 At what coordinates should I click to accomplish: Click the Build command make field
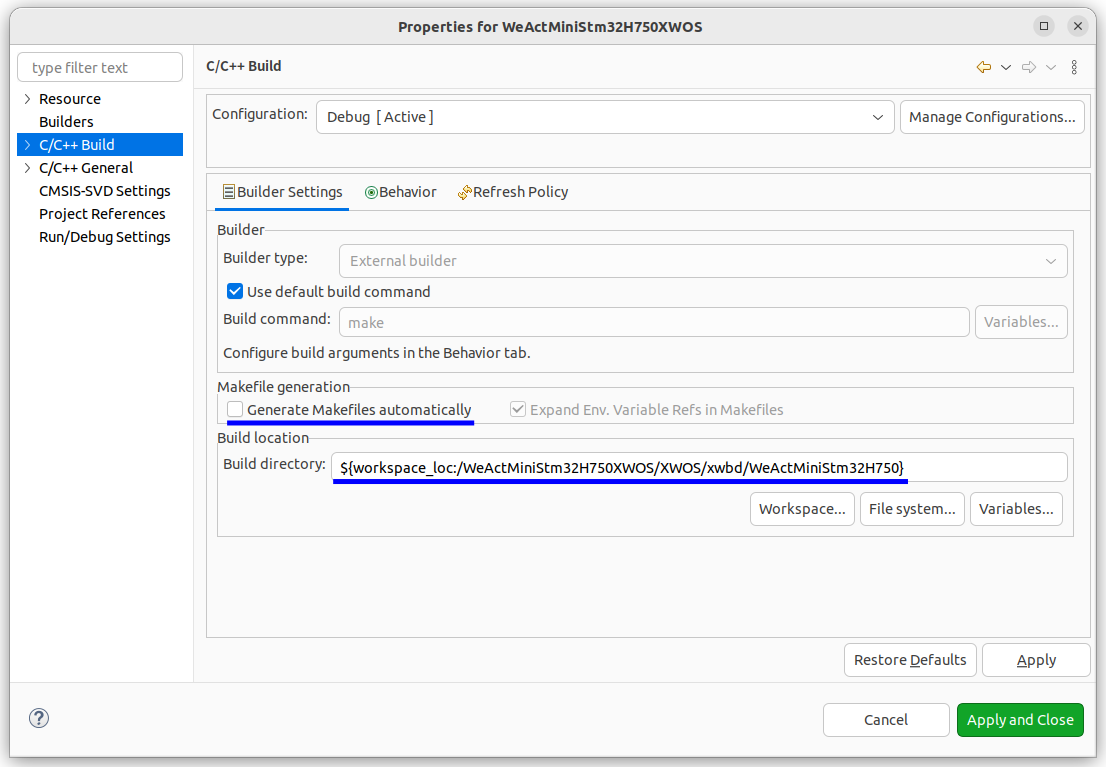click(654, 322)
